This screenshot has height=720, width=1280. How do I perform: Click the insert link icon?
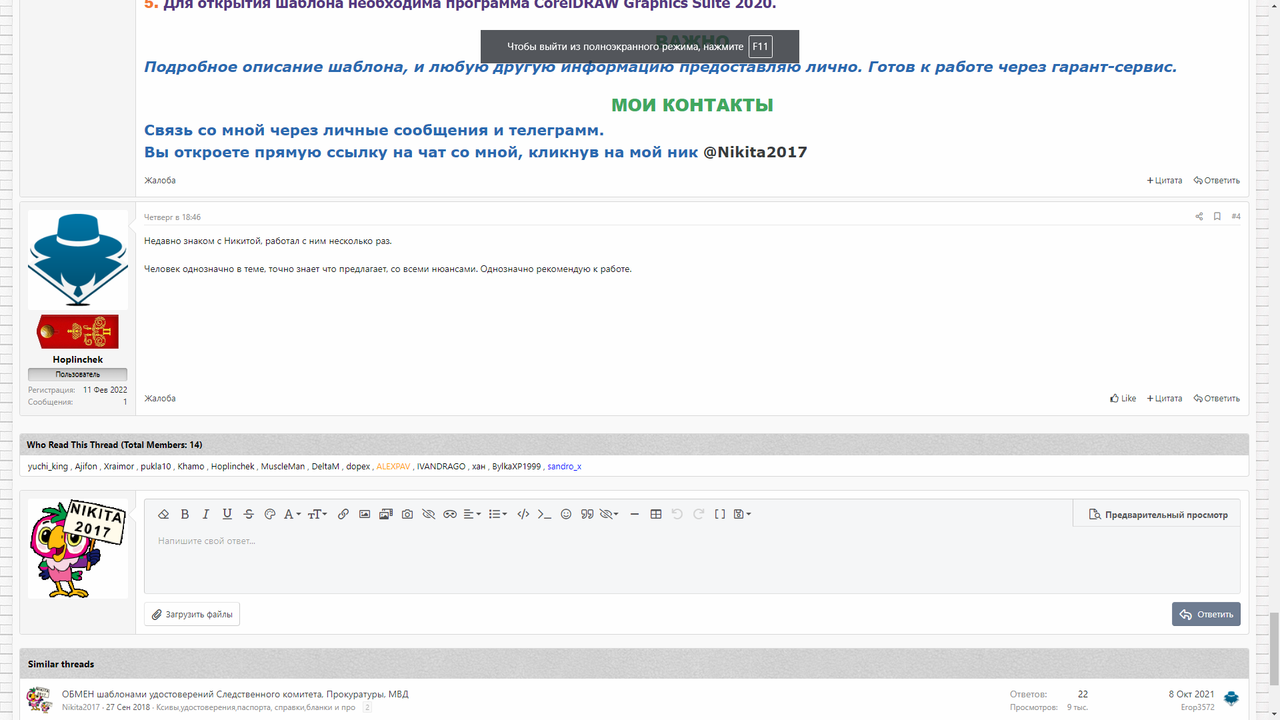[343, 514]
